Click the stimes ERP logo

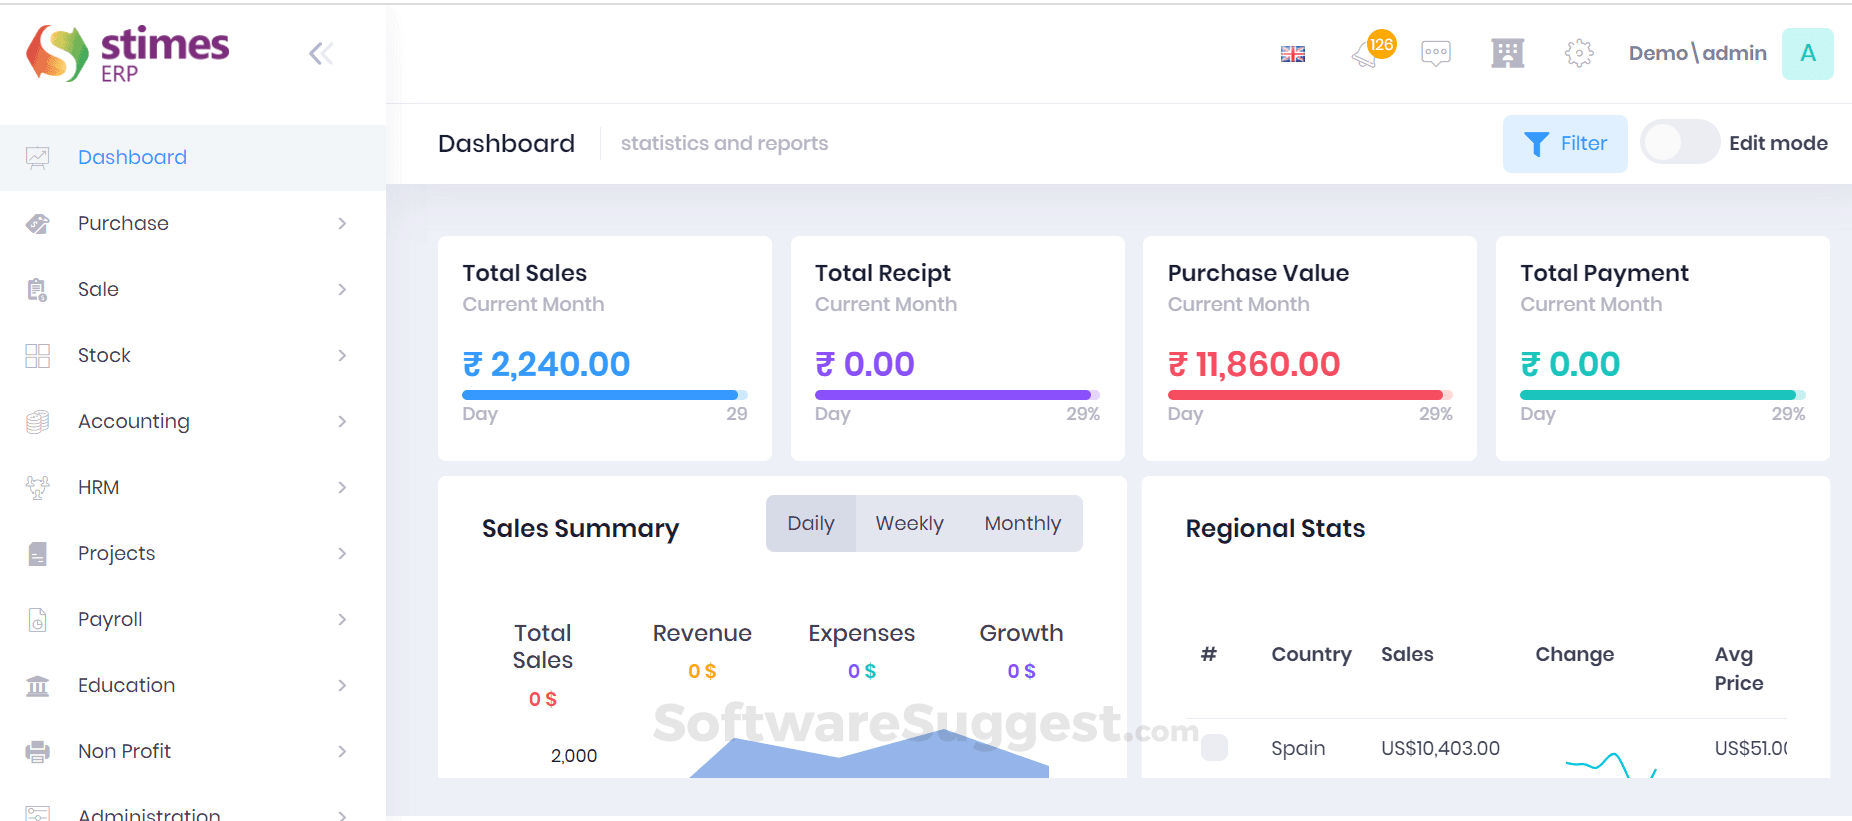tap(128, 54)
